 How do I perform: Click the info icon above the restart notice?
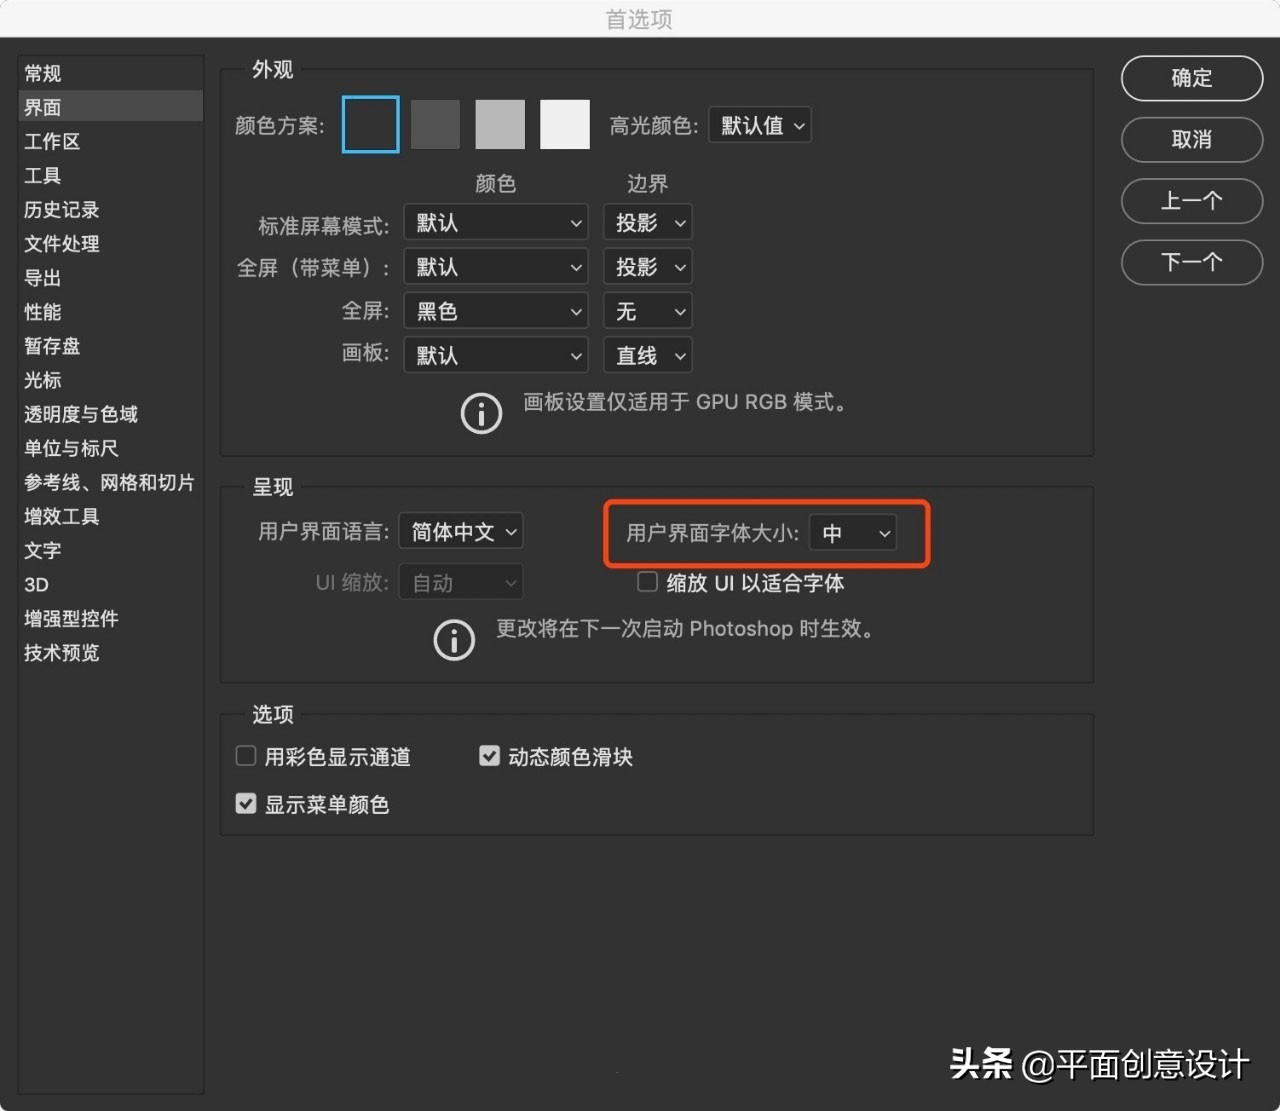(x=454, y=640)
